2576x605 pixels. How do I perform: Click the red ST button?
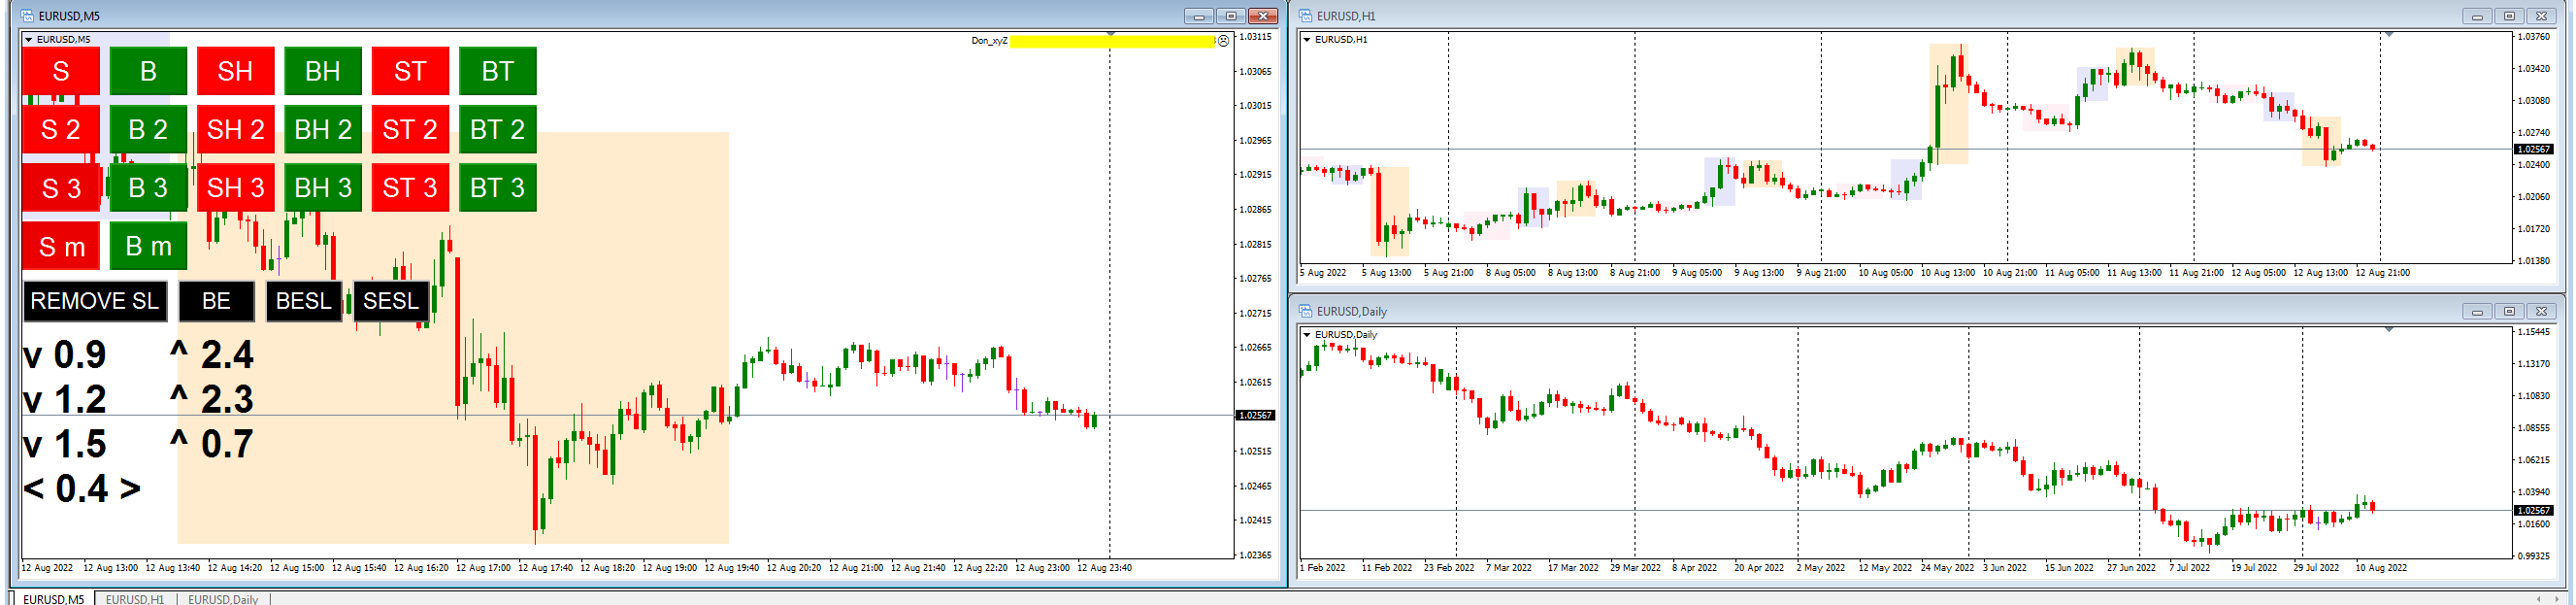tap(410, 71)
